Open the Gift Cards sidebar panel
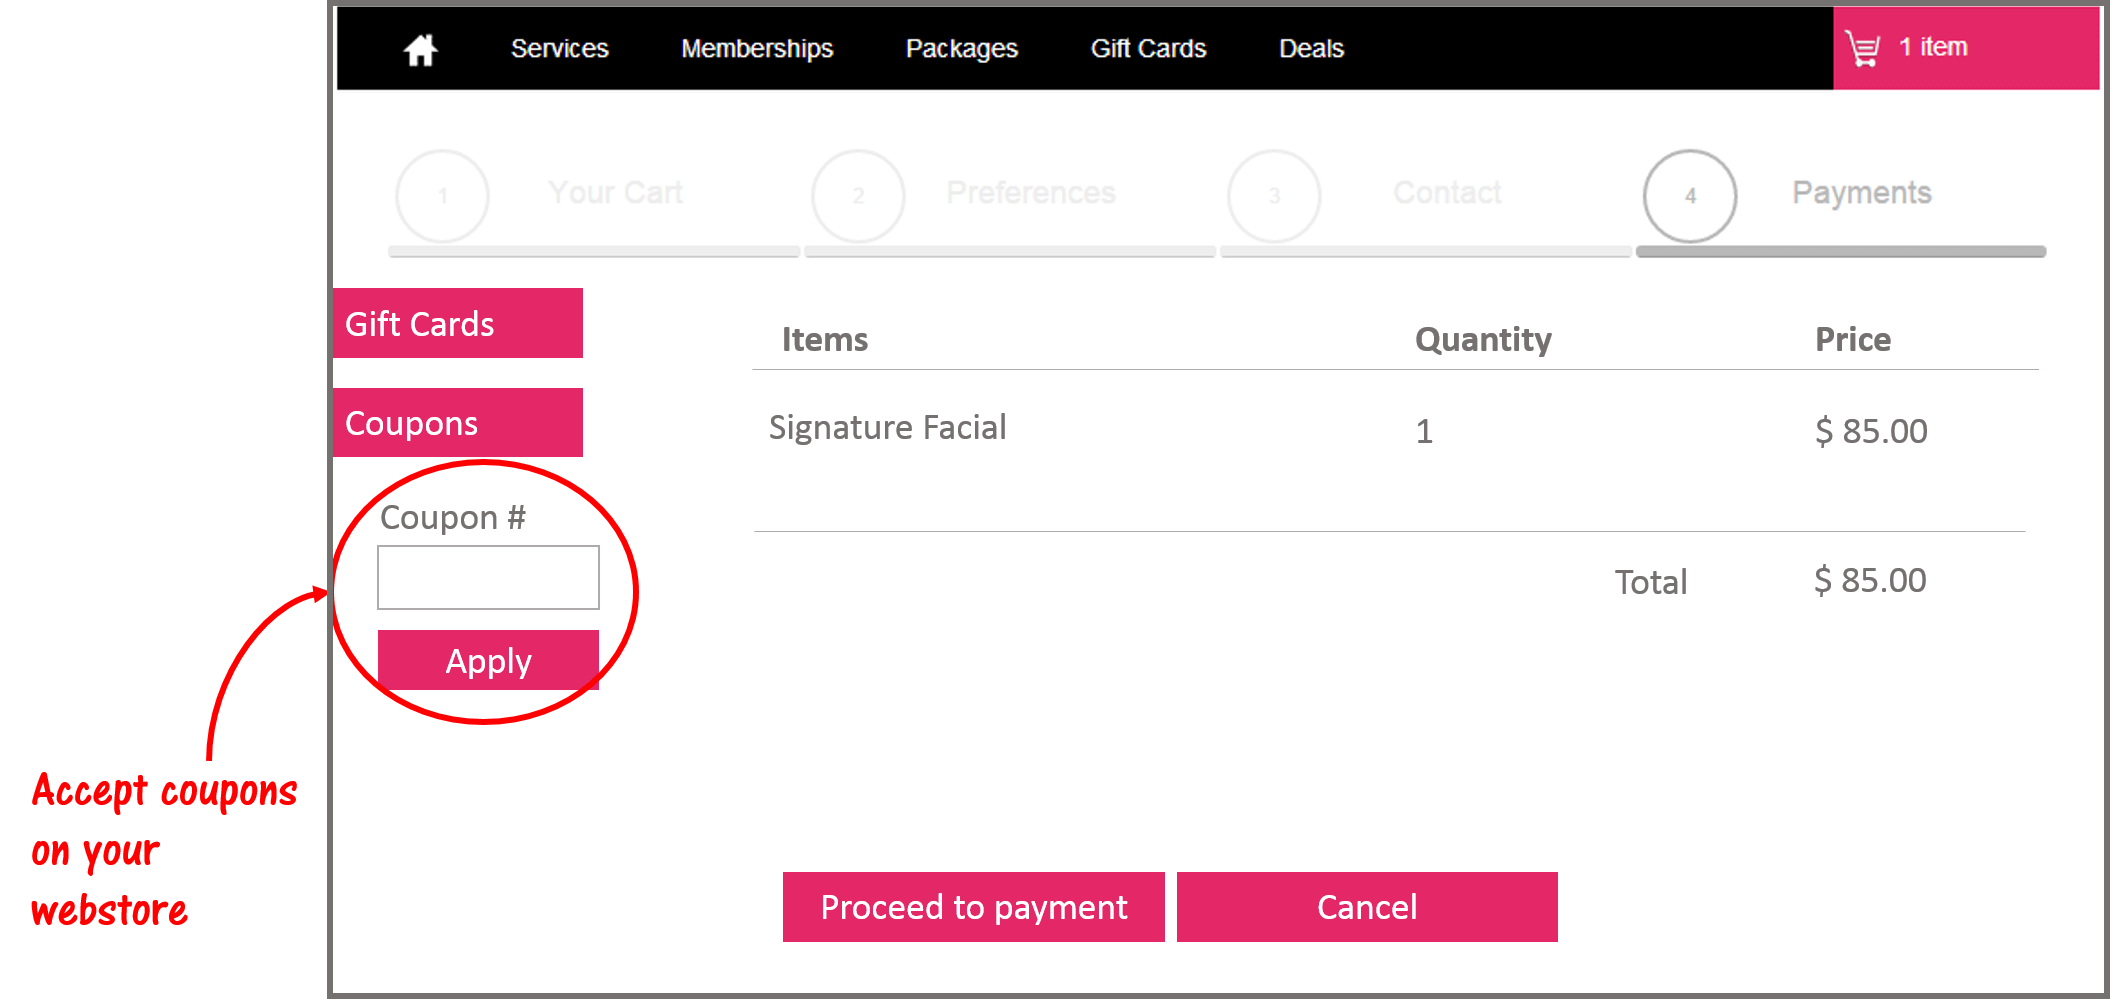Screen dimensions: 2110x999 click(x=456, y=322)
